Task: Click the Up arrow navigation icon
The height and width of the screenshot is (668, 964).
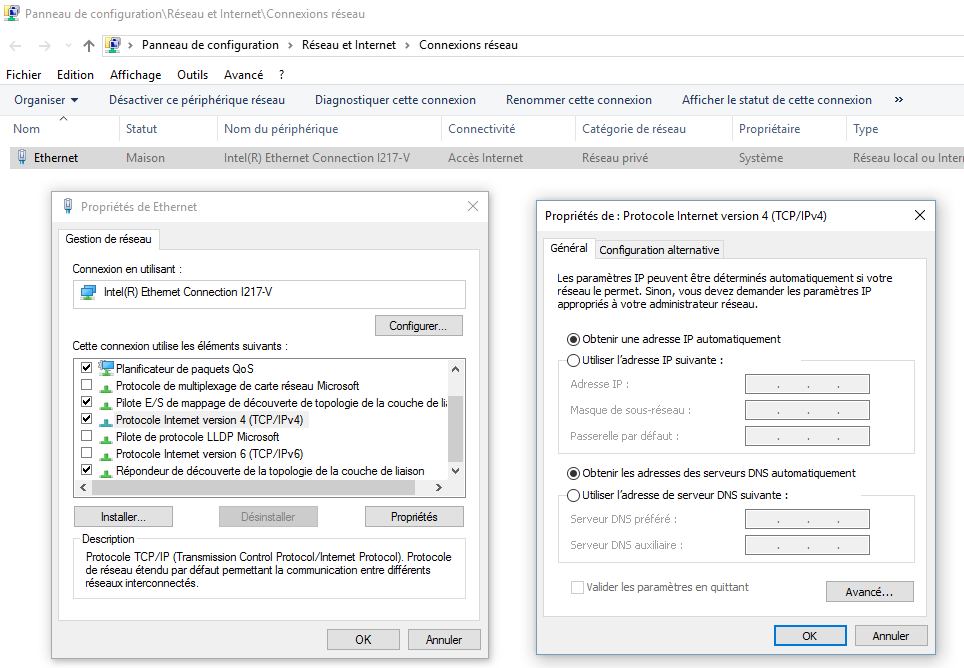Action: point(89,46)
